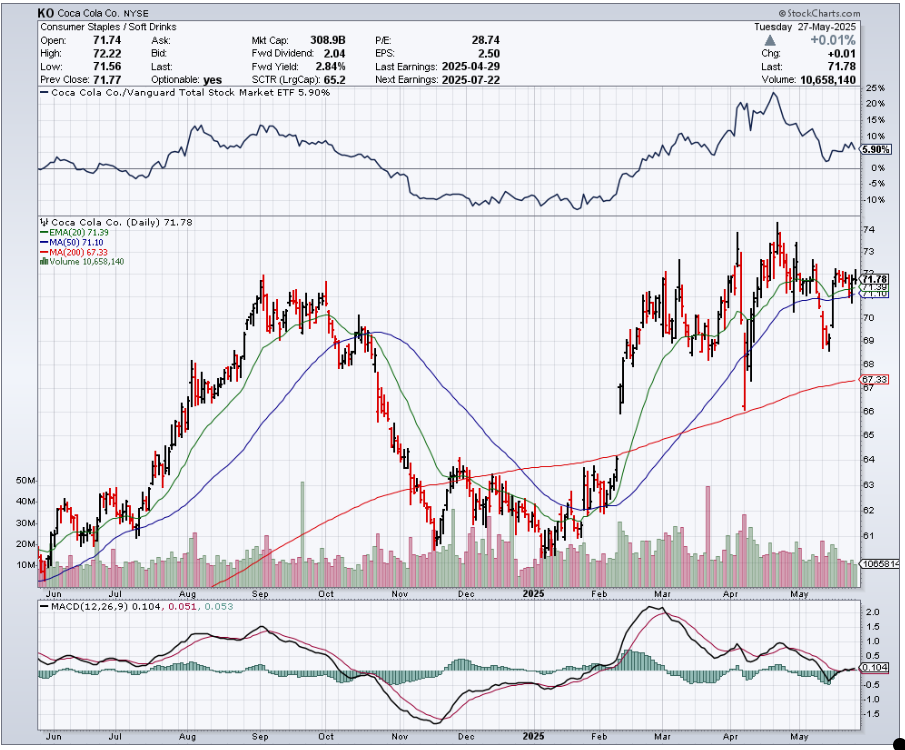
Task: Select the Low value 71.56
Action: pyautogui.click(x=107, y=66)
